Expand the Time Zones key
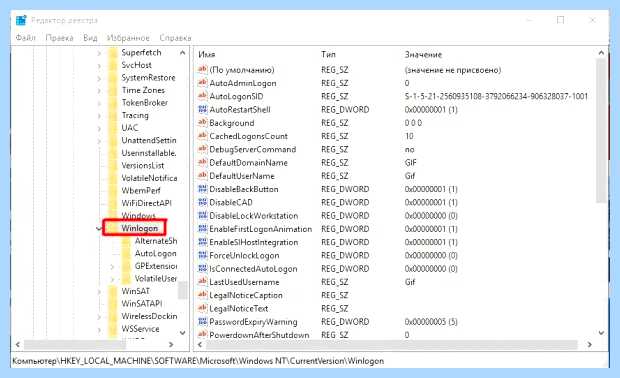Screen dimensions: 620x378 tap(99, 91)
